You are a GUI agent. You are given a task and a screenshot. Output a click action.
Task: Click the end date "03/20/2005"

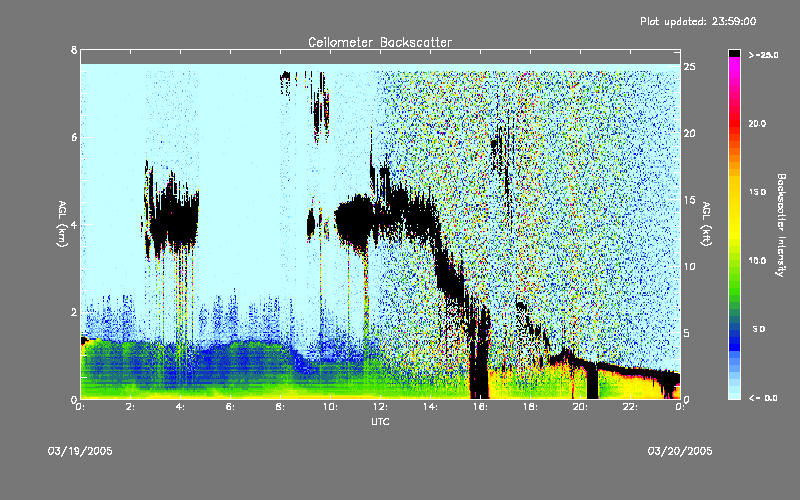point(680,451)
